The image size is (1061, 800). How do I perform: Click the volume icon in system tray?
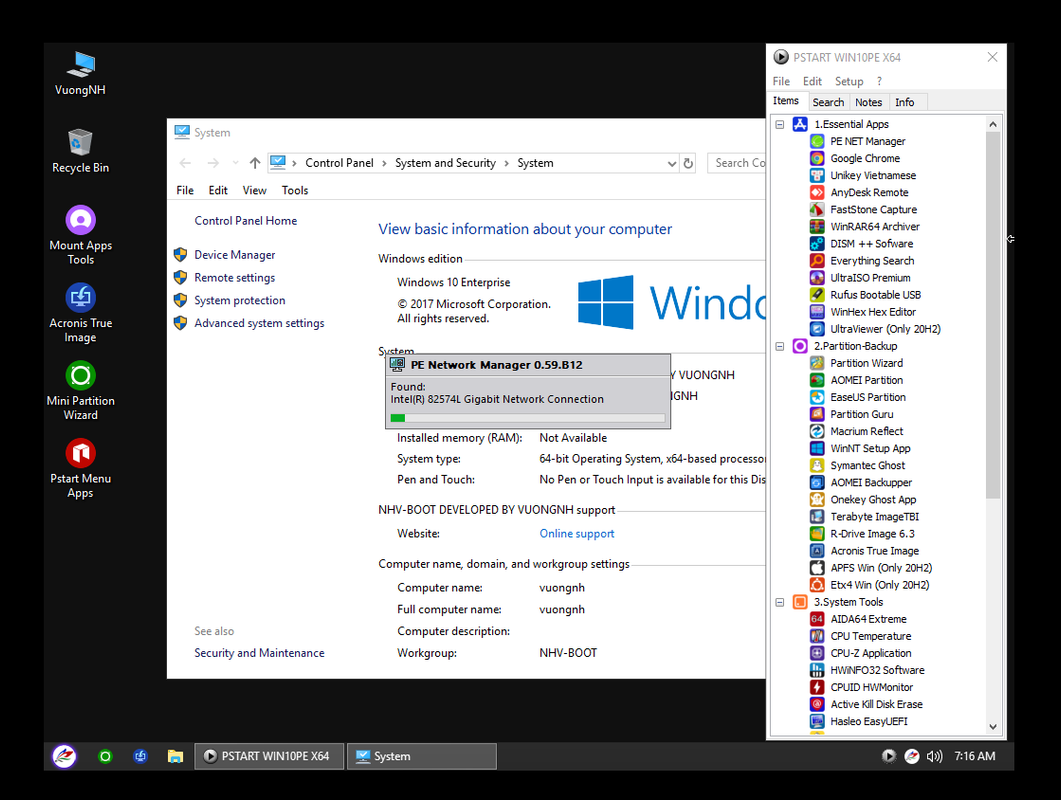(x=934, y=757)
